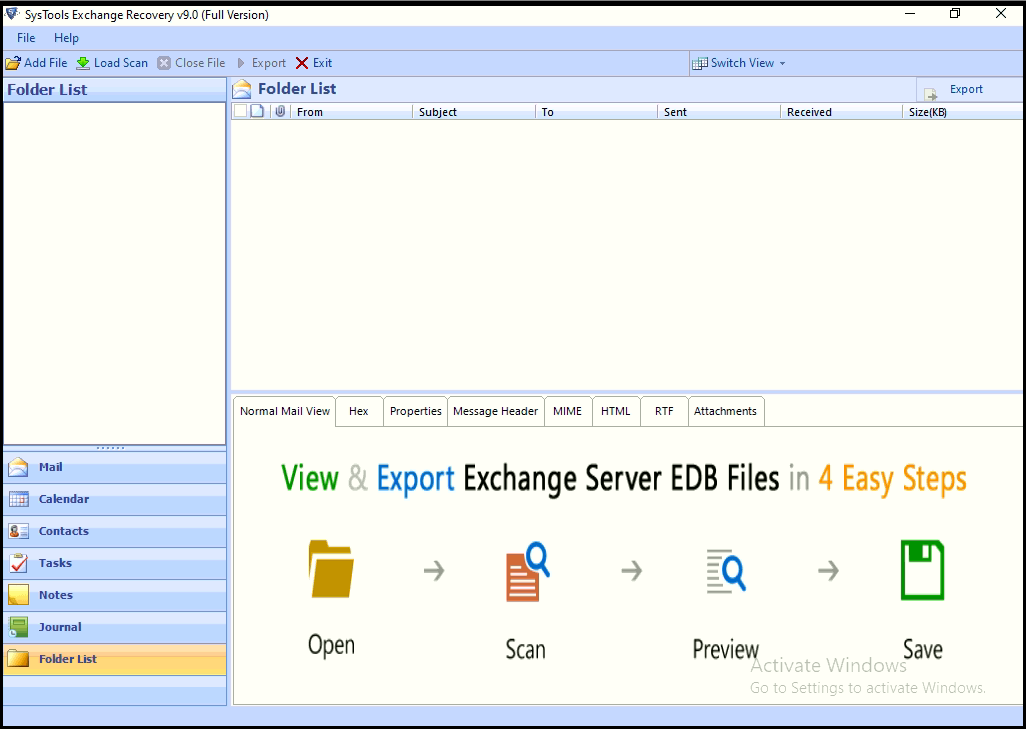
Task: Click the Load Scan toolbar button
Action: (x=112, y=63)
